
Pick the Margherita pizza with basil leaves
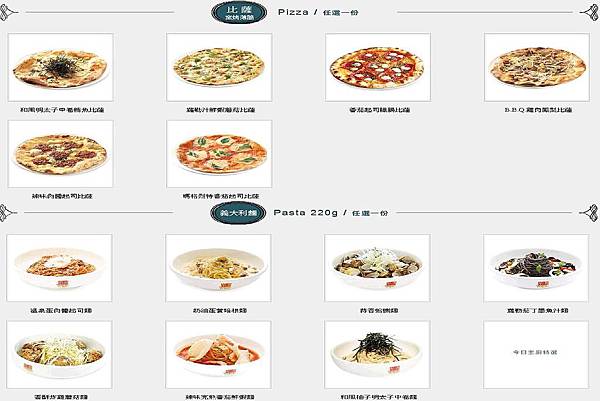tap(219, 154)
